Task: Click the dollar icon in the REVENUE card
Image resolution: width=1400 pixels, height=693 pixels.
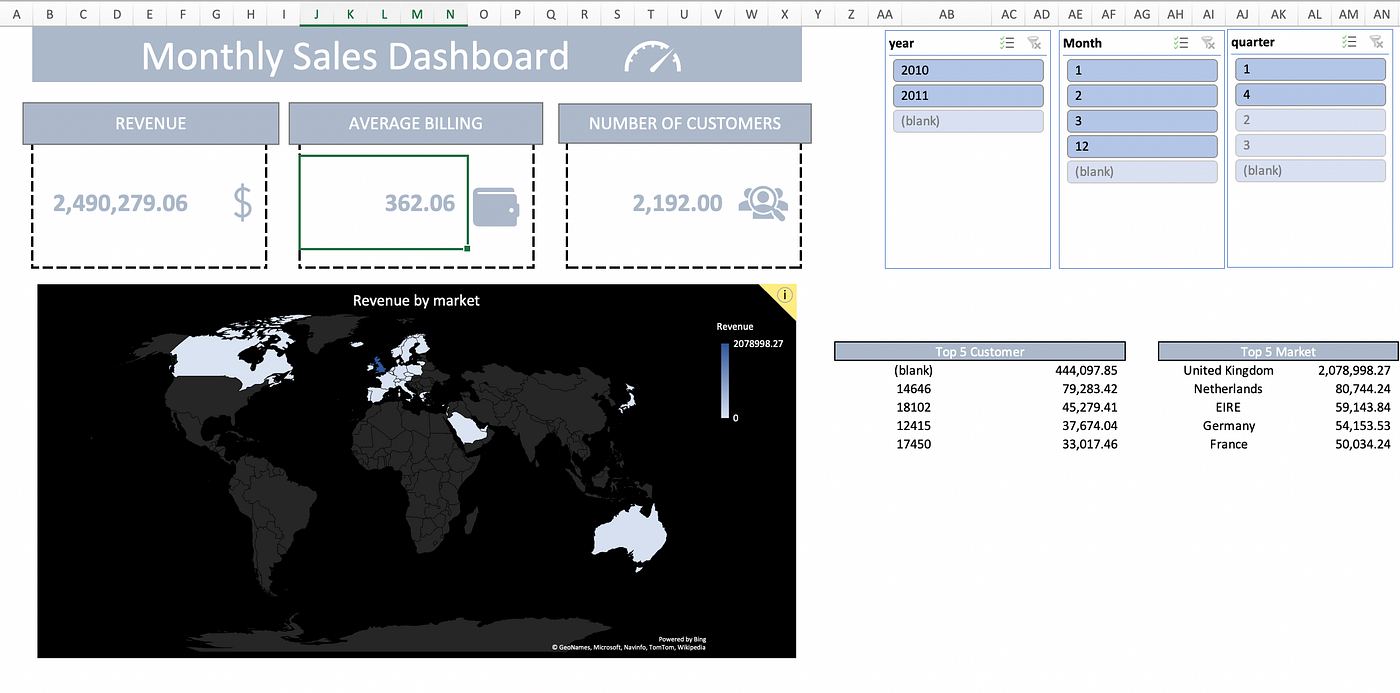Action: point(242,202)
